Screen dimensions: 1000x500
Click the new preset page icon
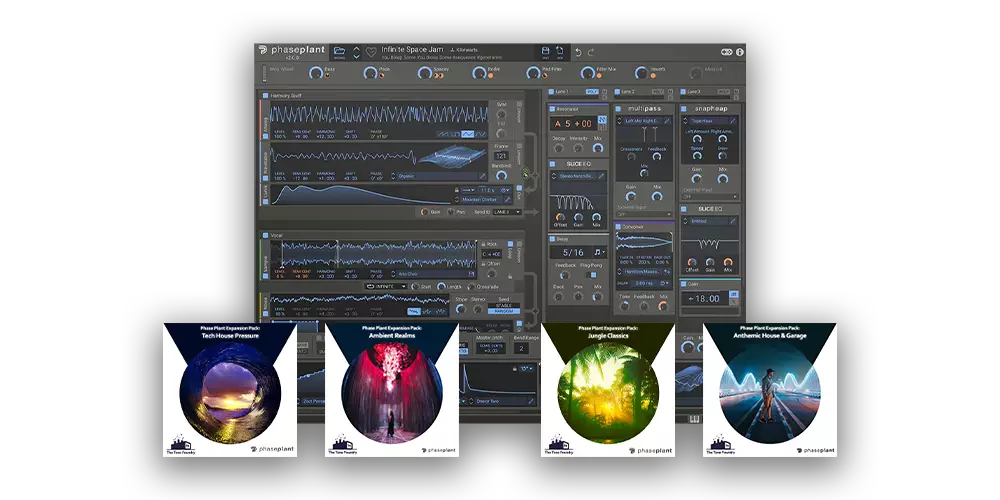(x=560, y=51)
